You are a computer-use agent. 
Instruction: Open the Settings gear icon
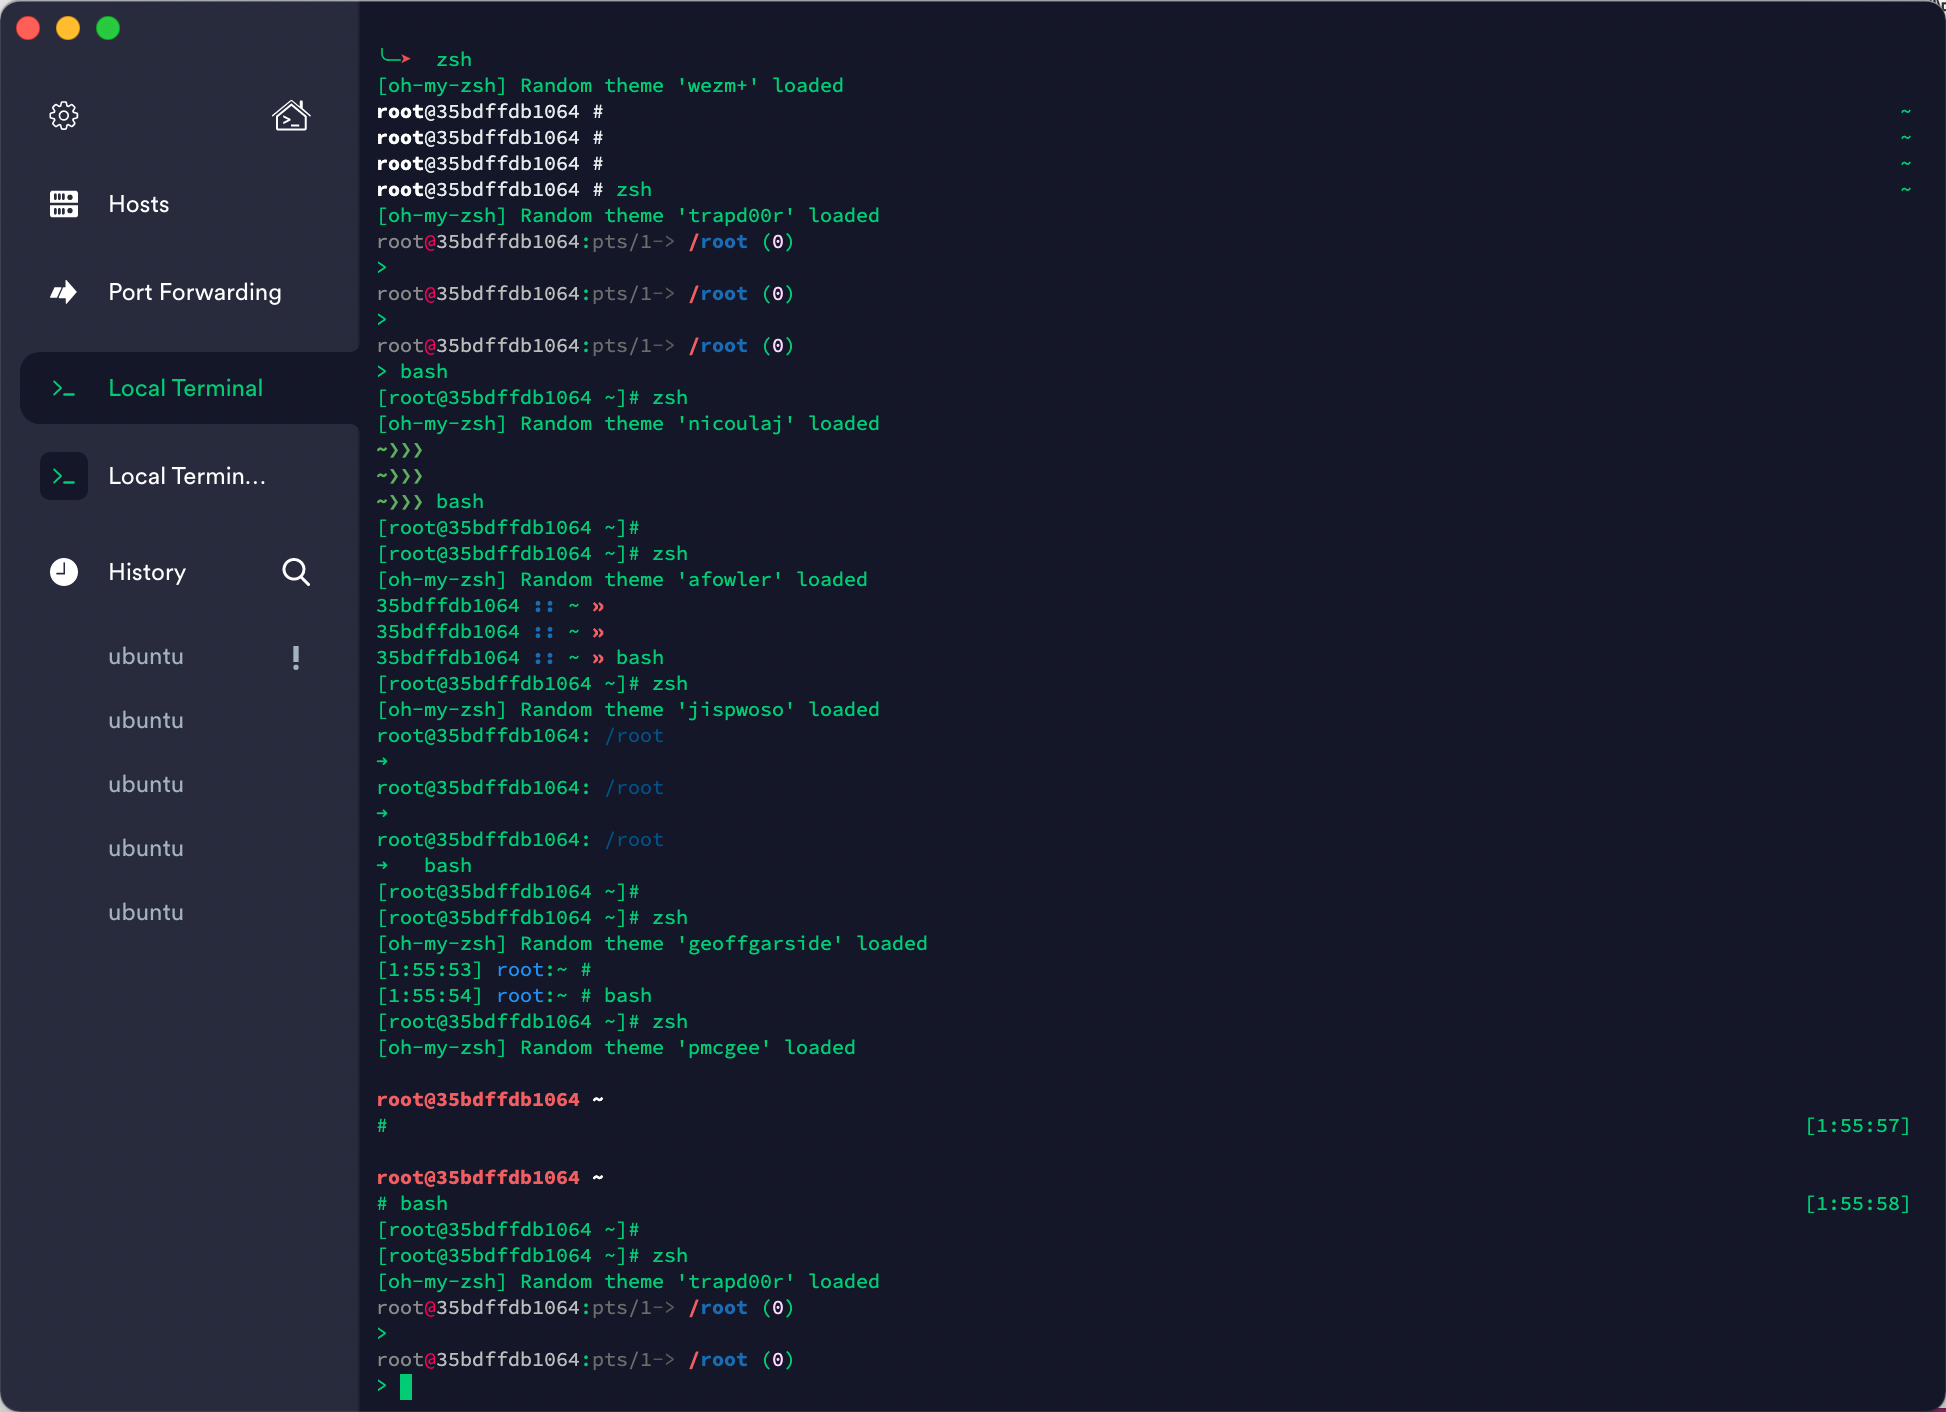pos(63,115)
